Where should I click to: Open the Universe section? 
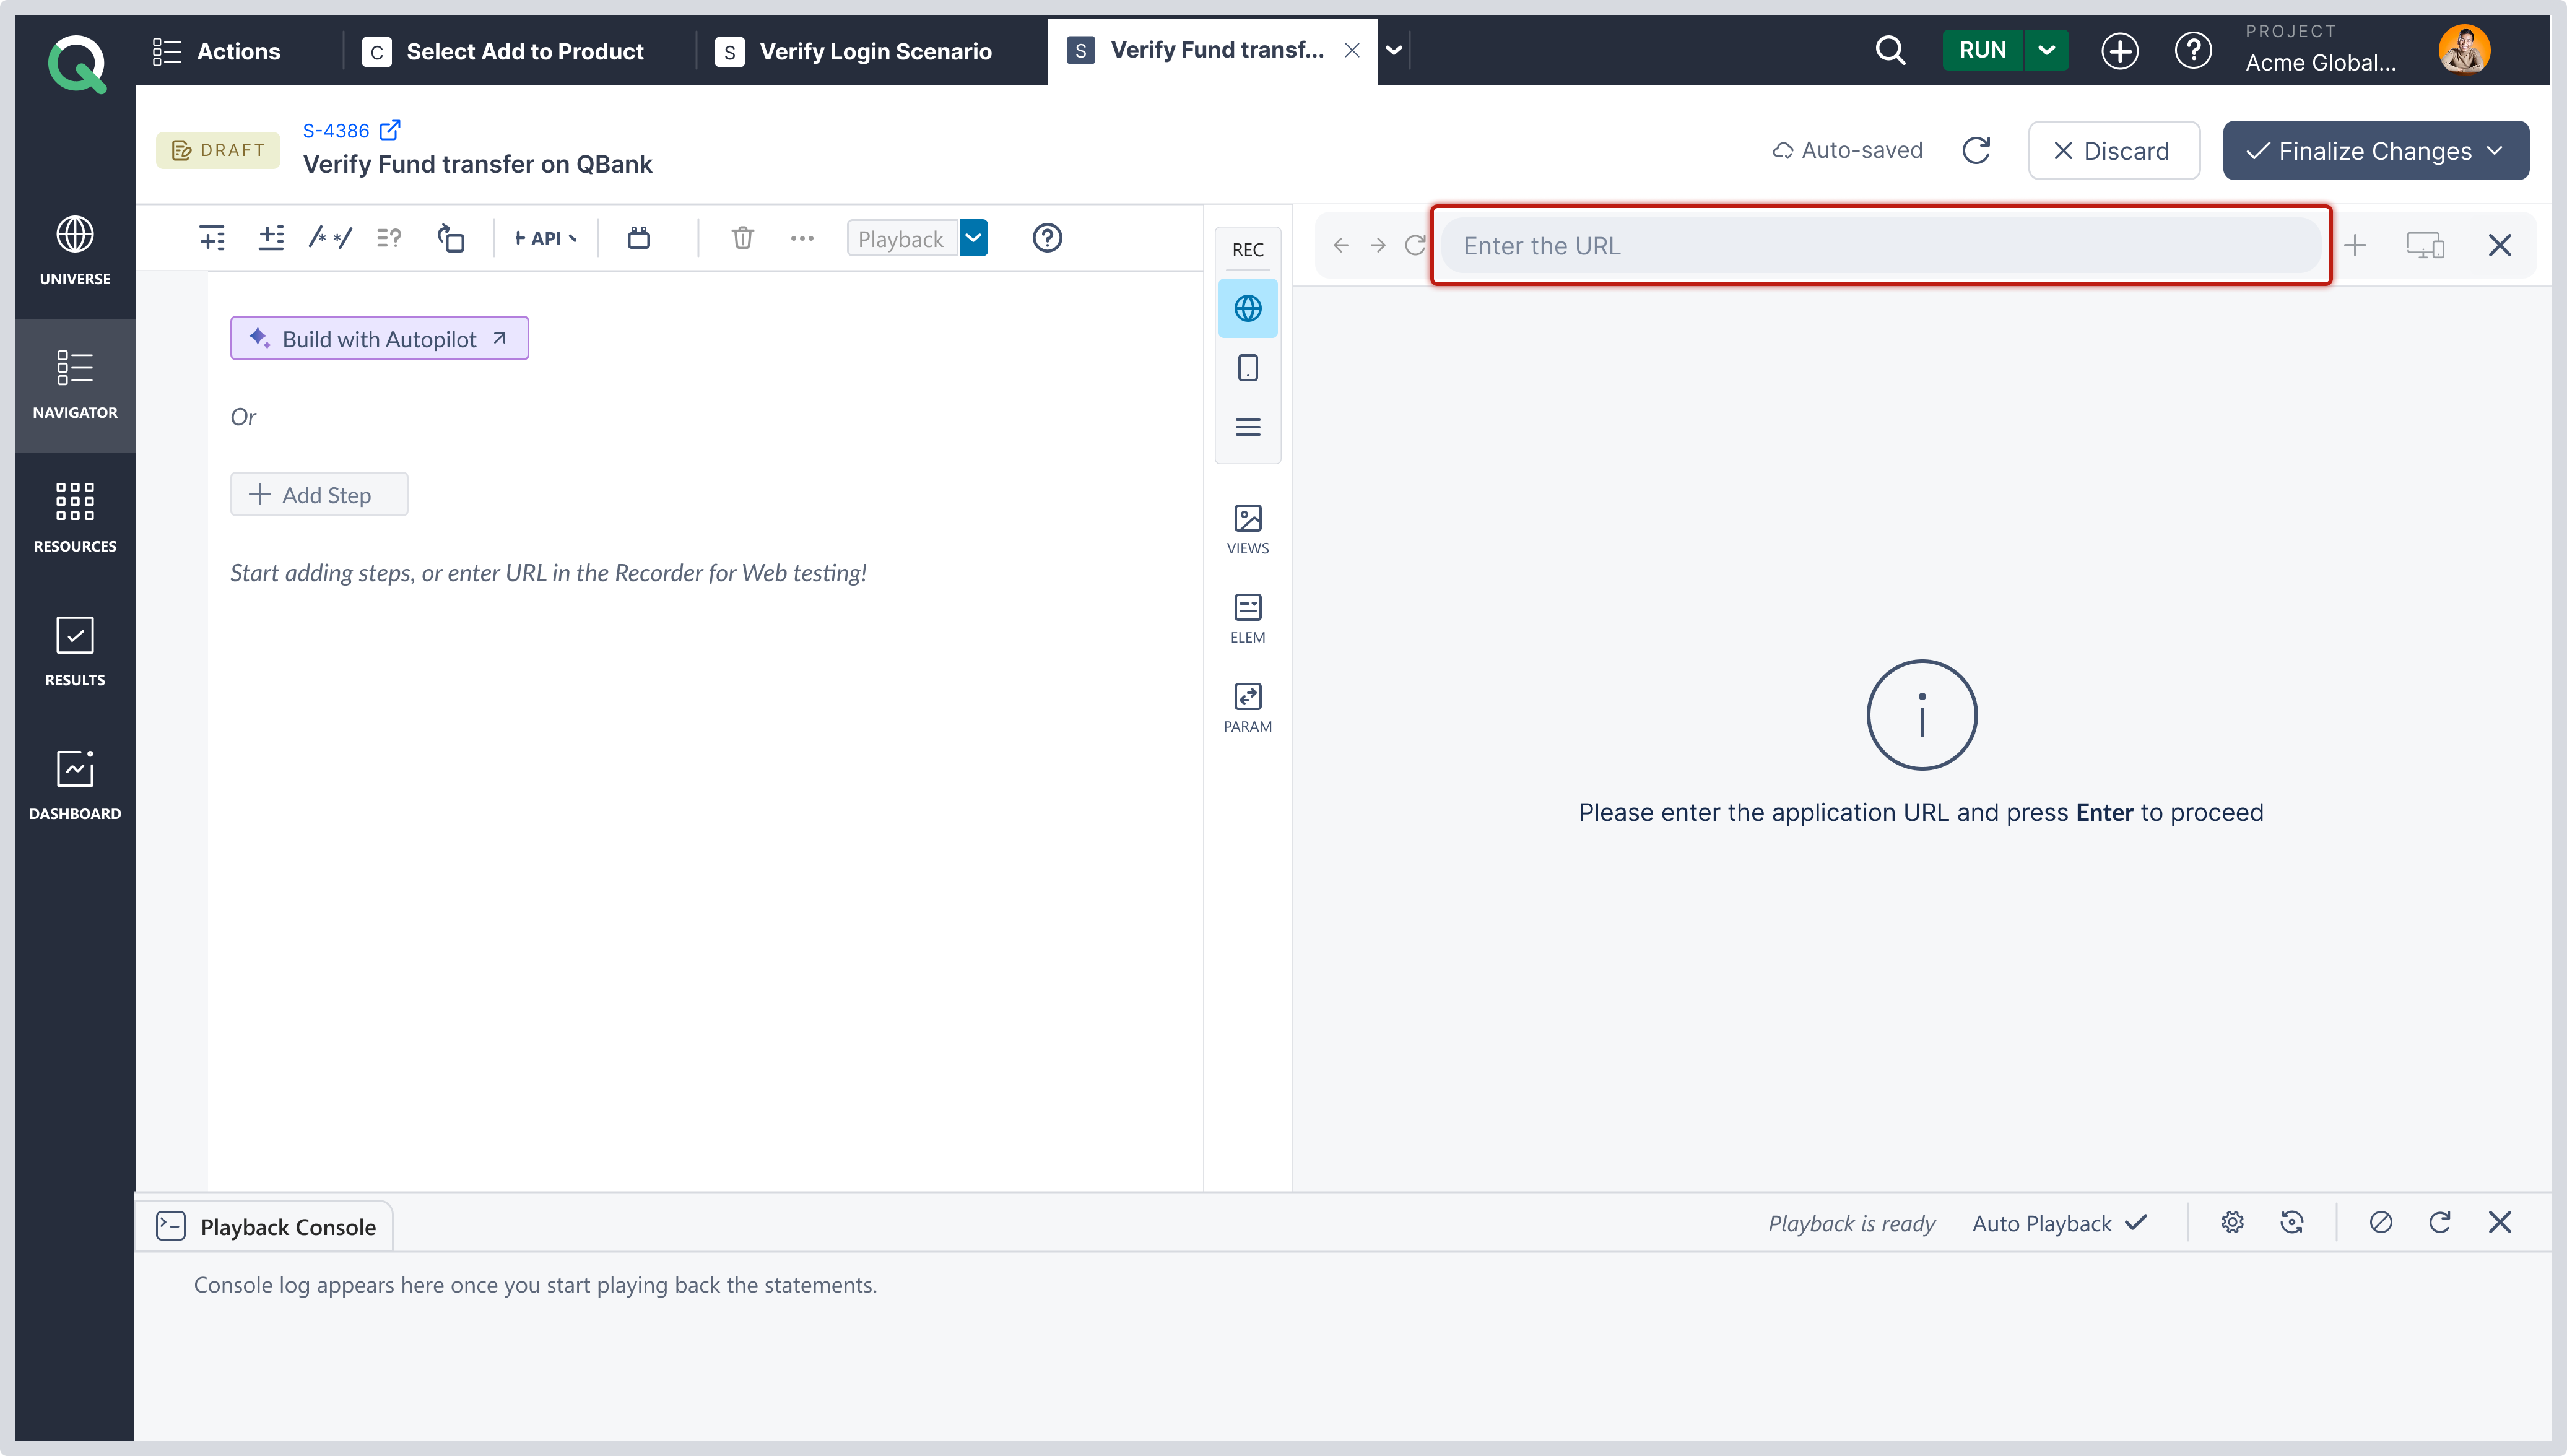(x=75, y=250)
